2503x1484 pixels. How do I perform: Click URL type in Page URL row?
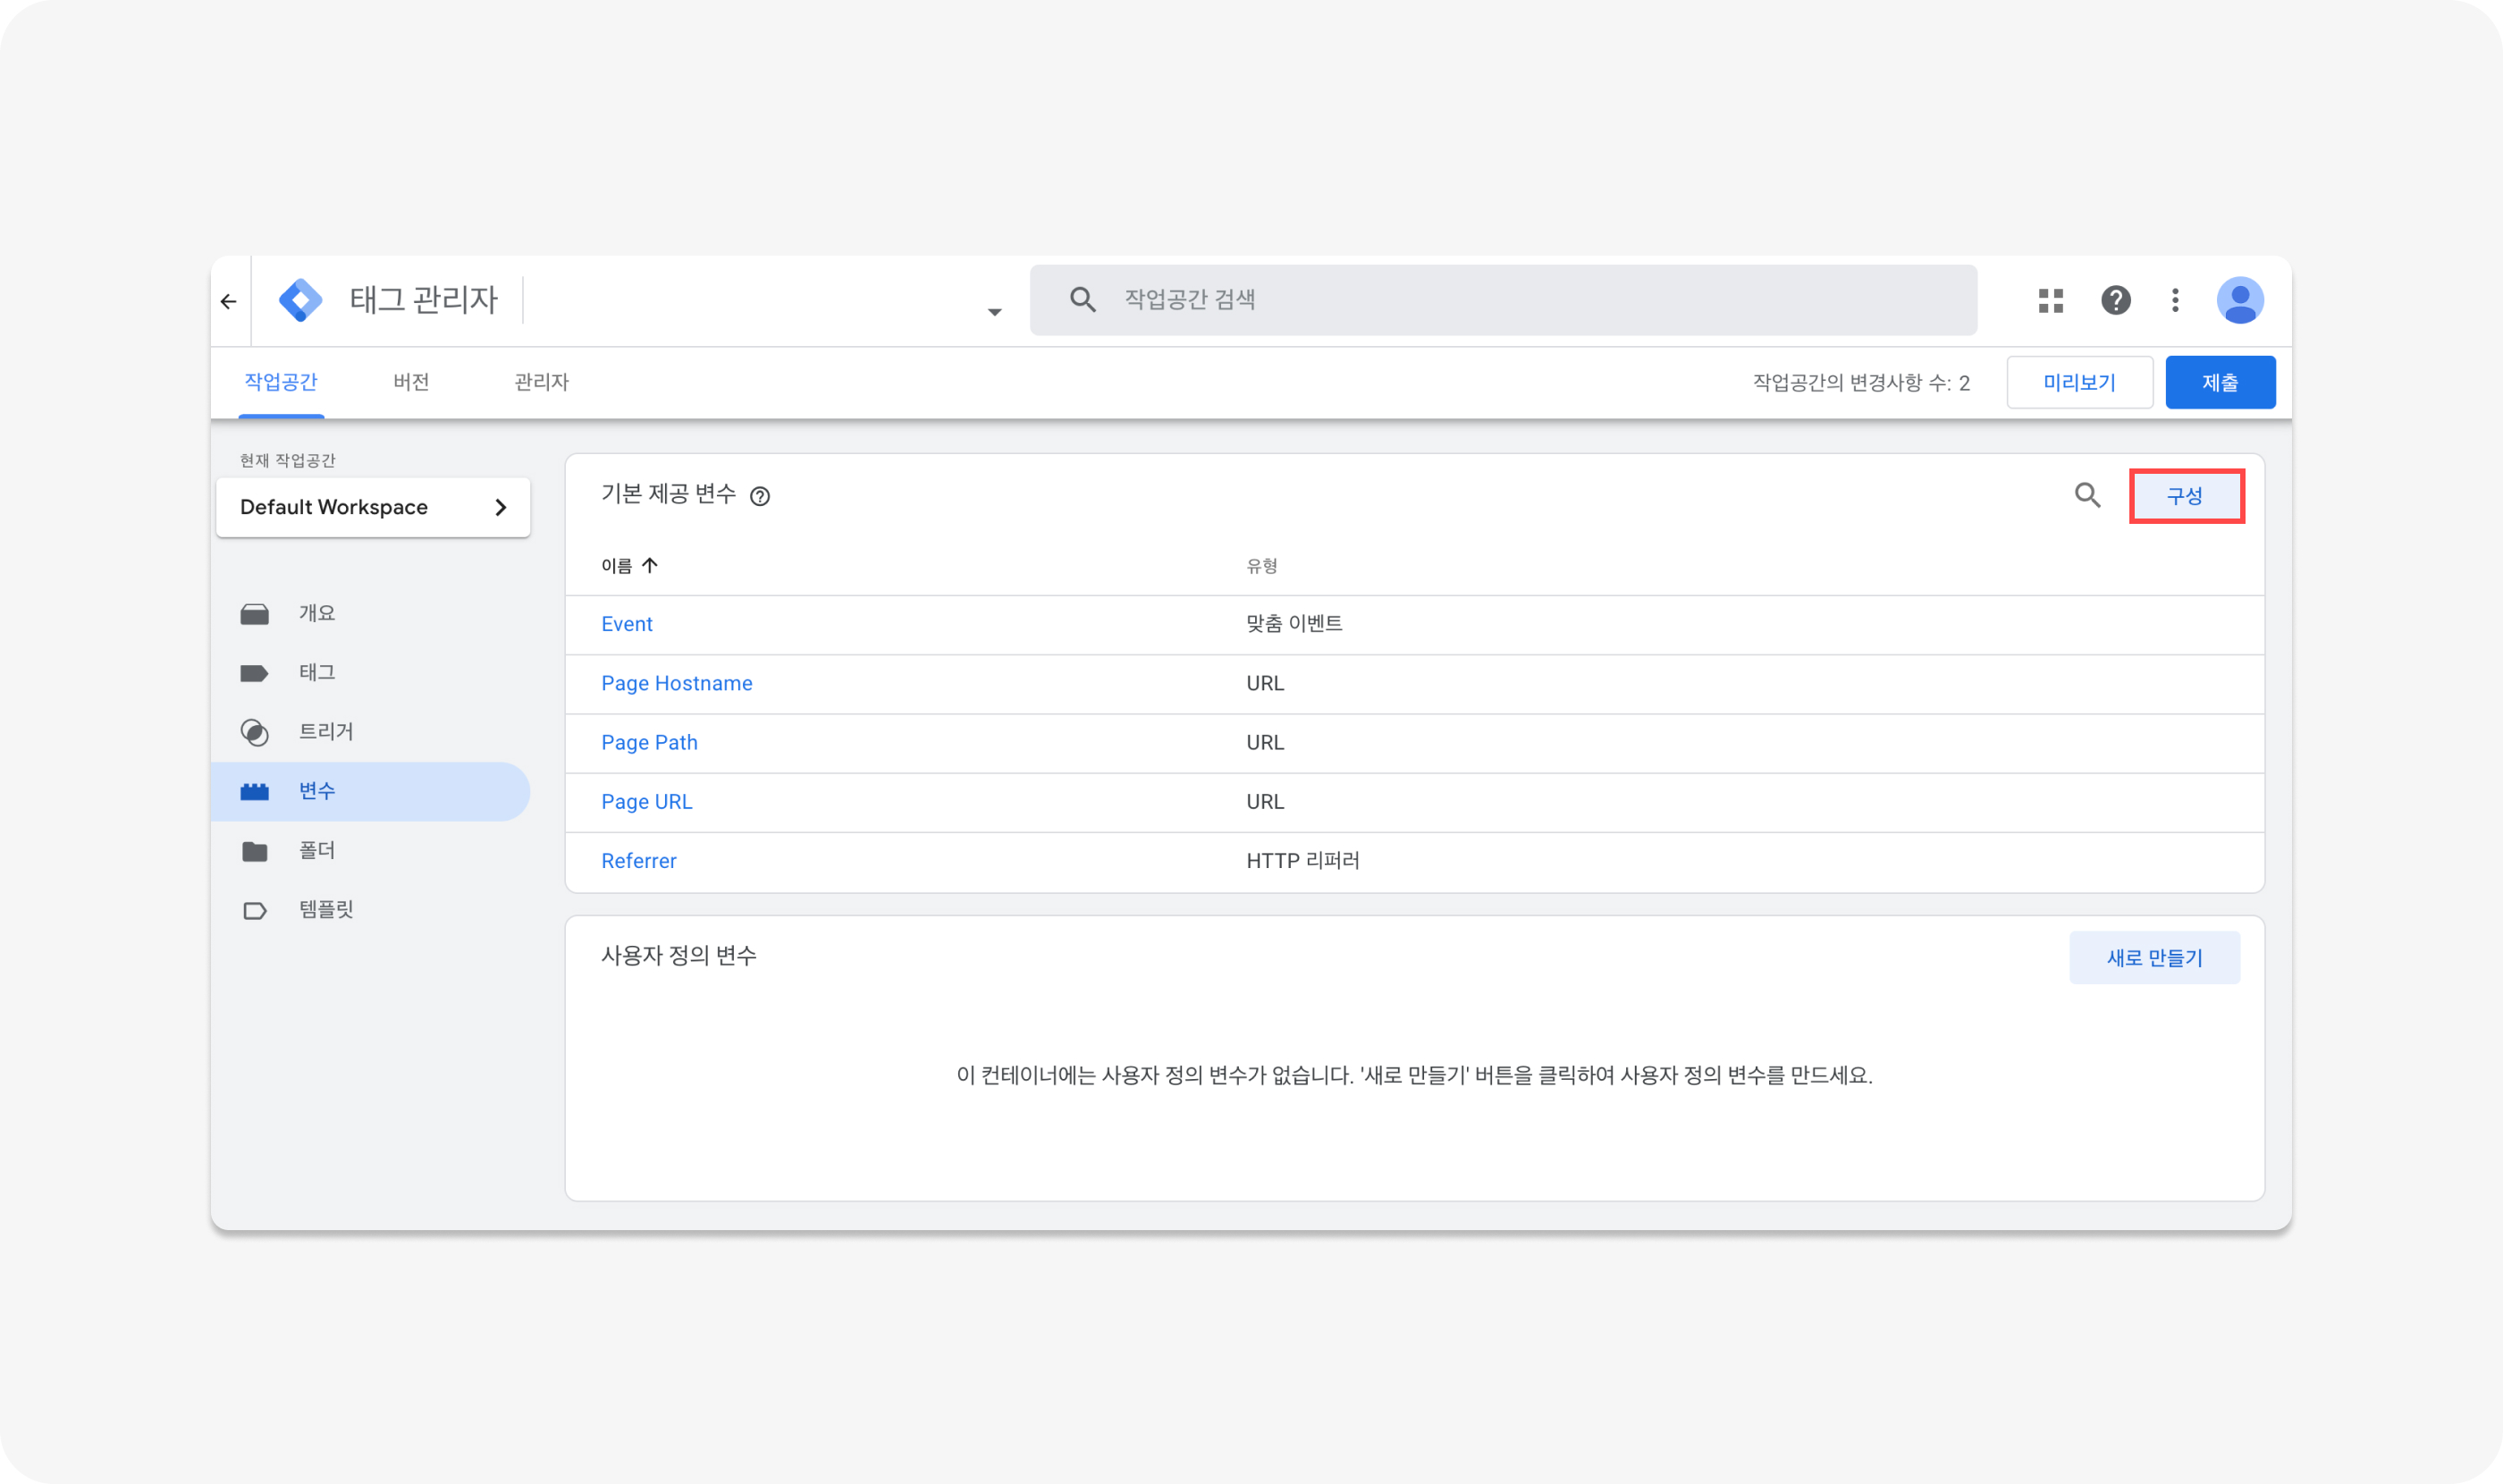tap(1265, 801)
